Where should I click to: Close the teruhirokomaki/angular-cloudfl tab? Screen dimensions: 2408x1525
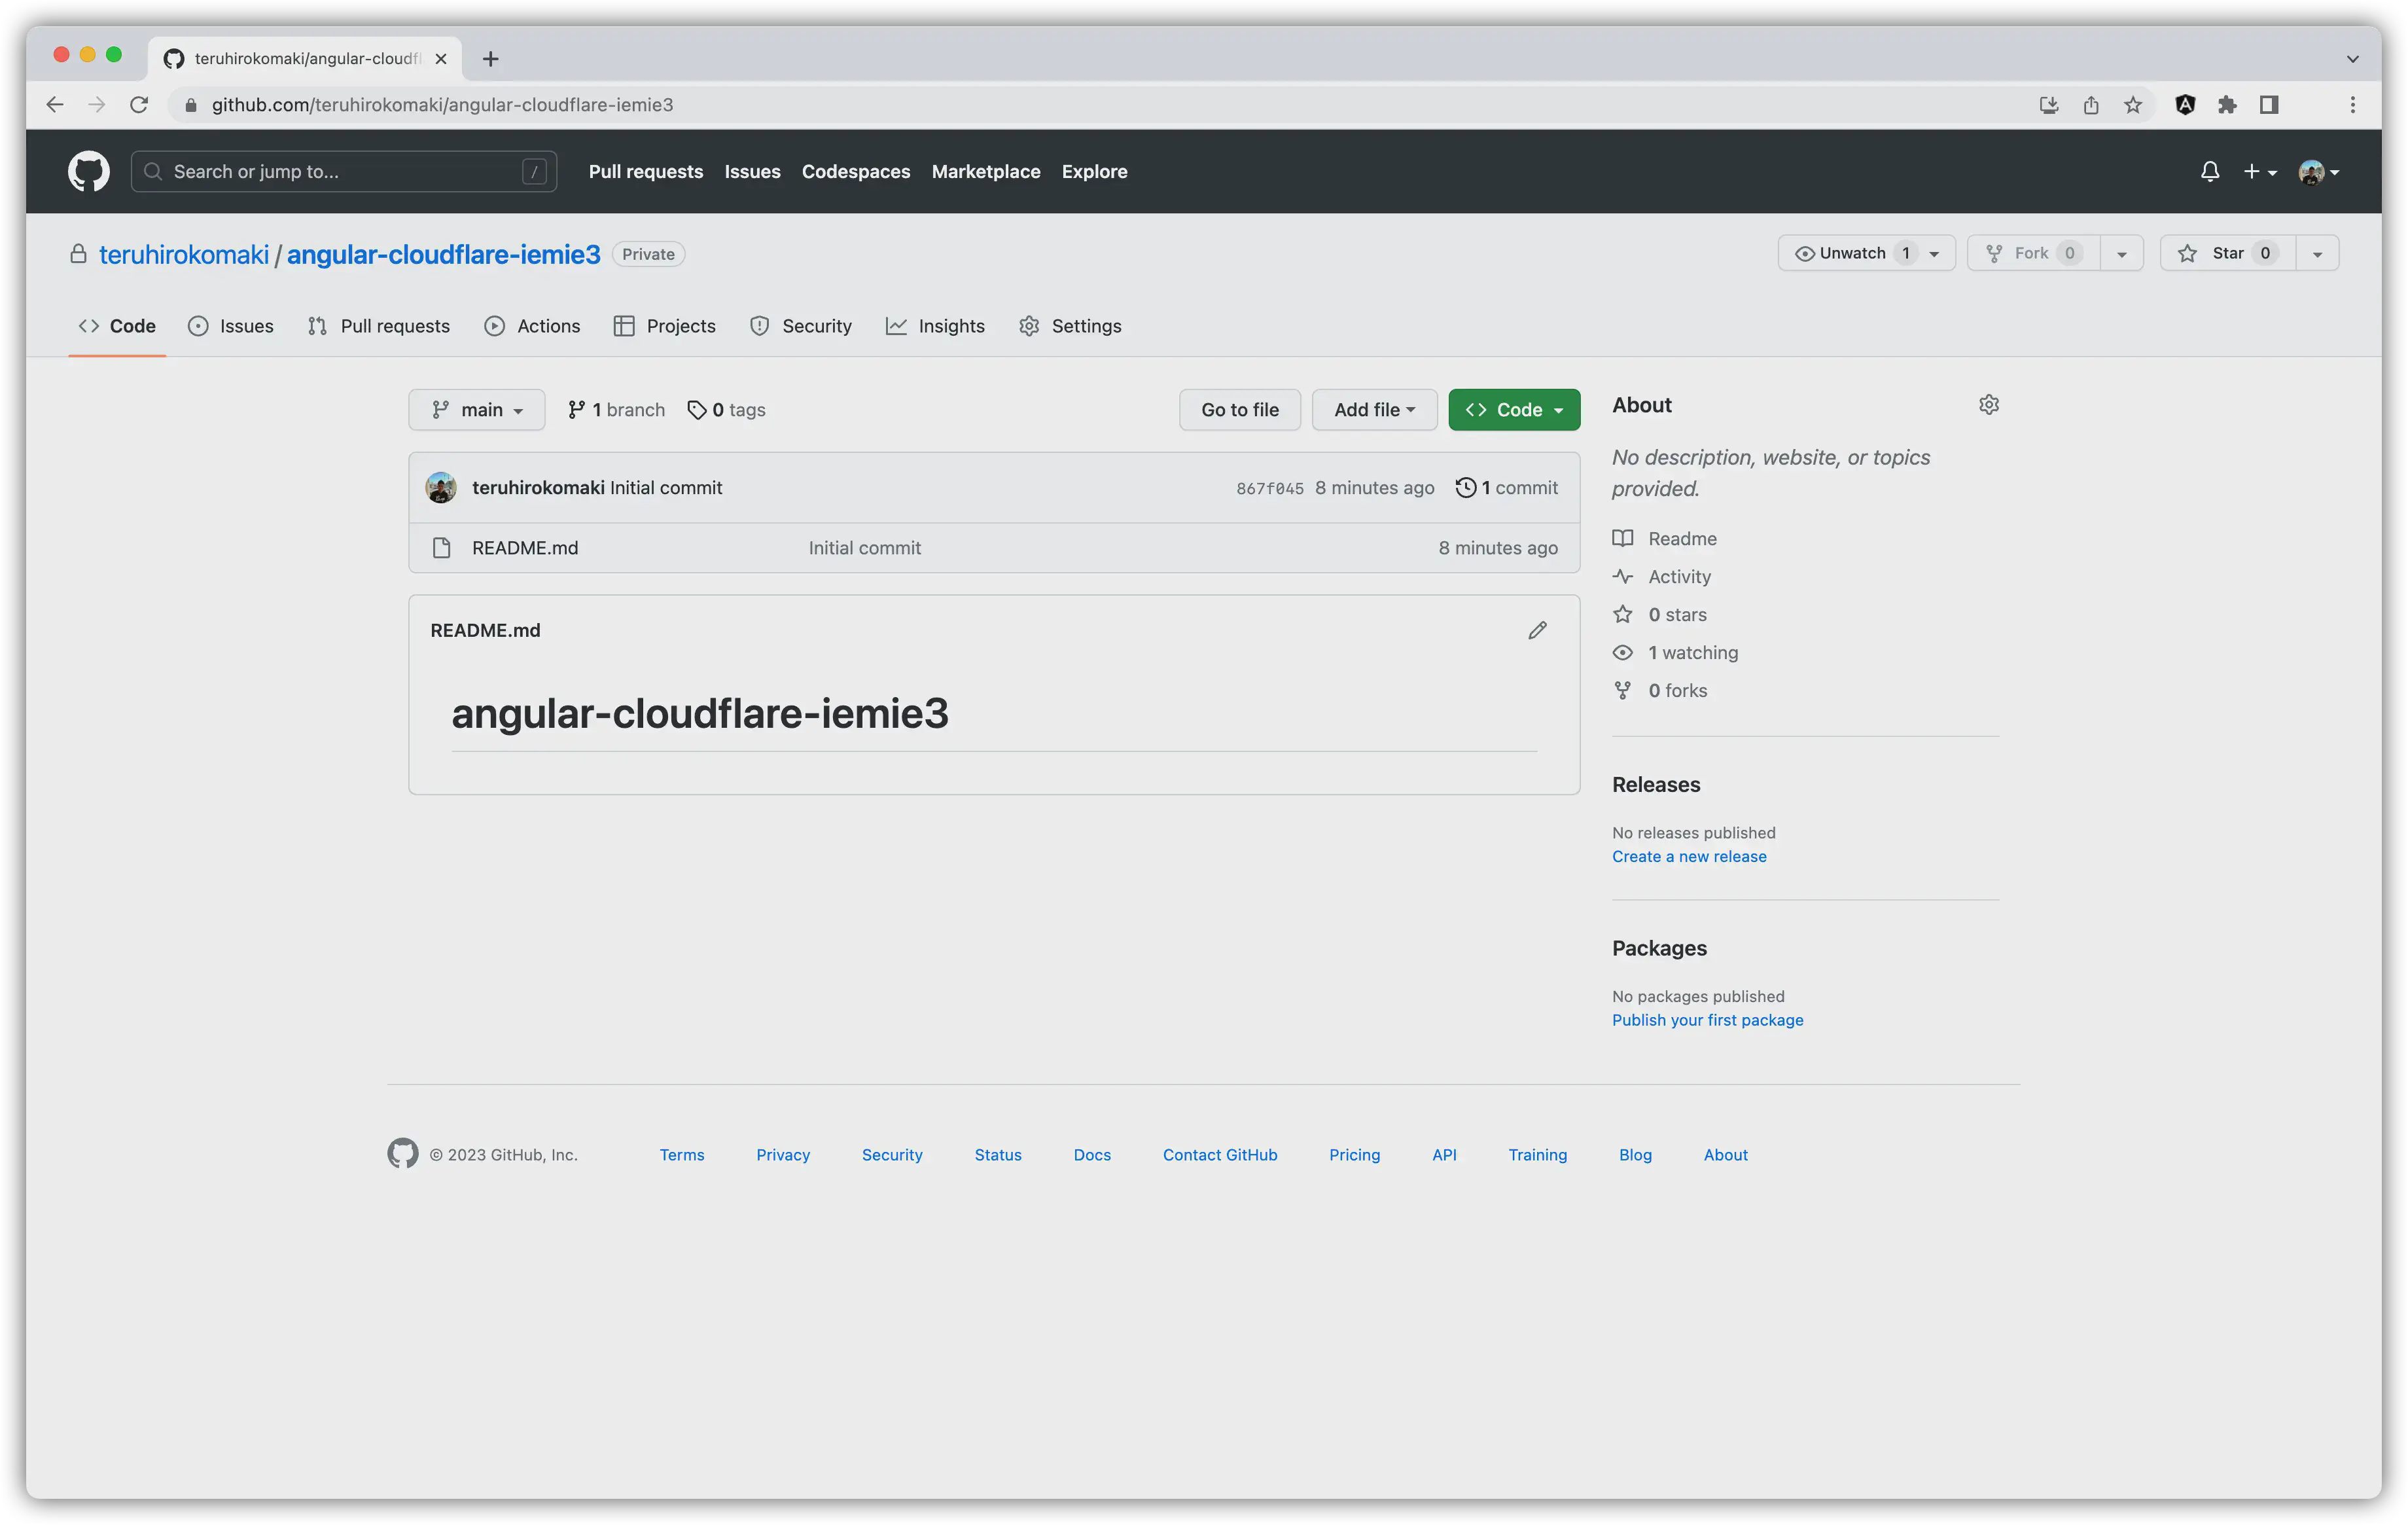coord(440,58)
